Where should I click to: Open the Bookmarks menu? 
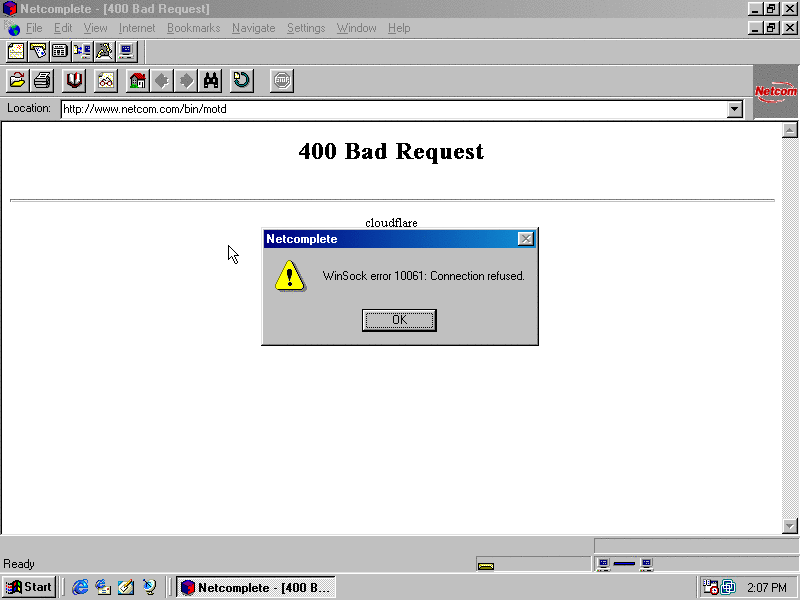pos(193,28)
